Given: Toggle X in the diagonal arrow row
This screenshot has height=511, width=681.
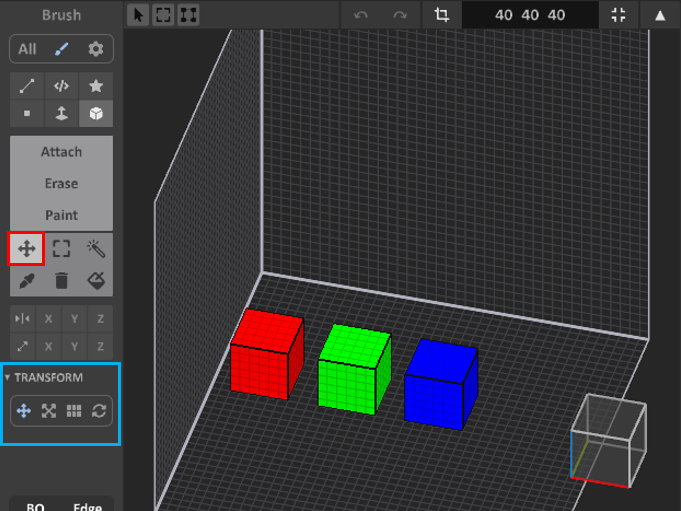Looking at the screenshot, I should click(48, 346).
